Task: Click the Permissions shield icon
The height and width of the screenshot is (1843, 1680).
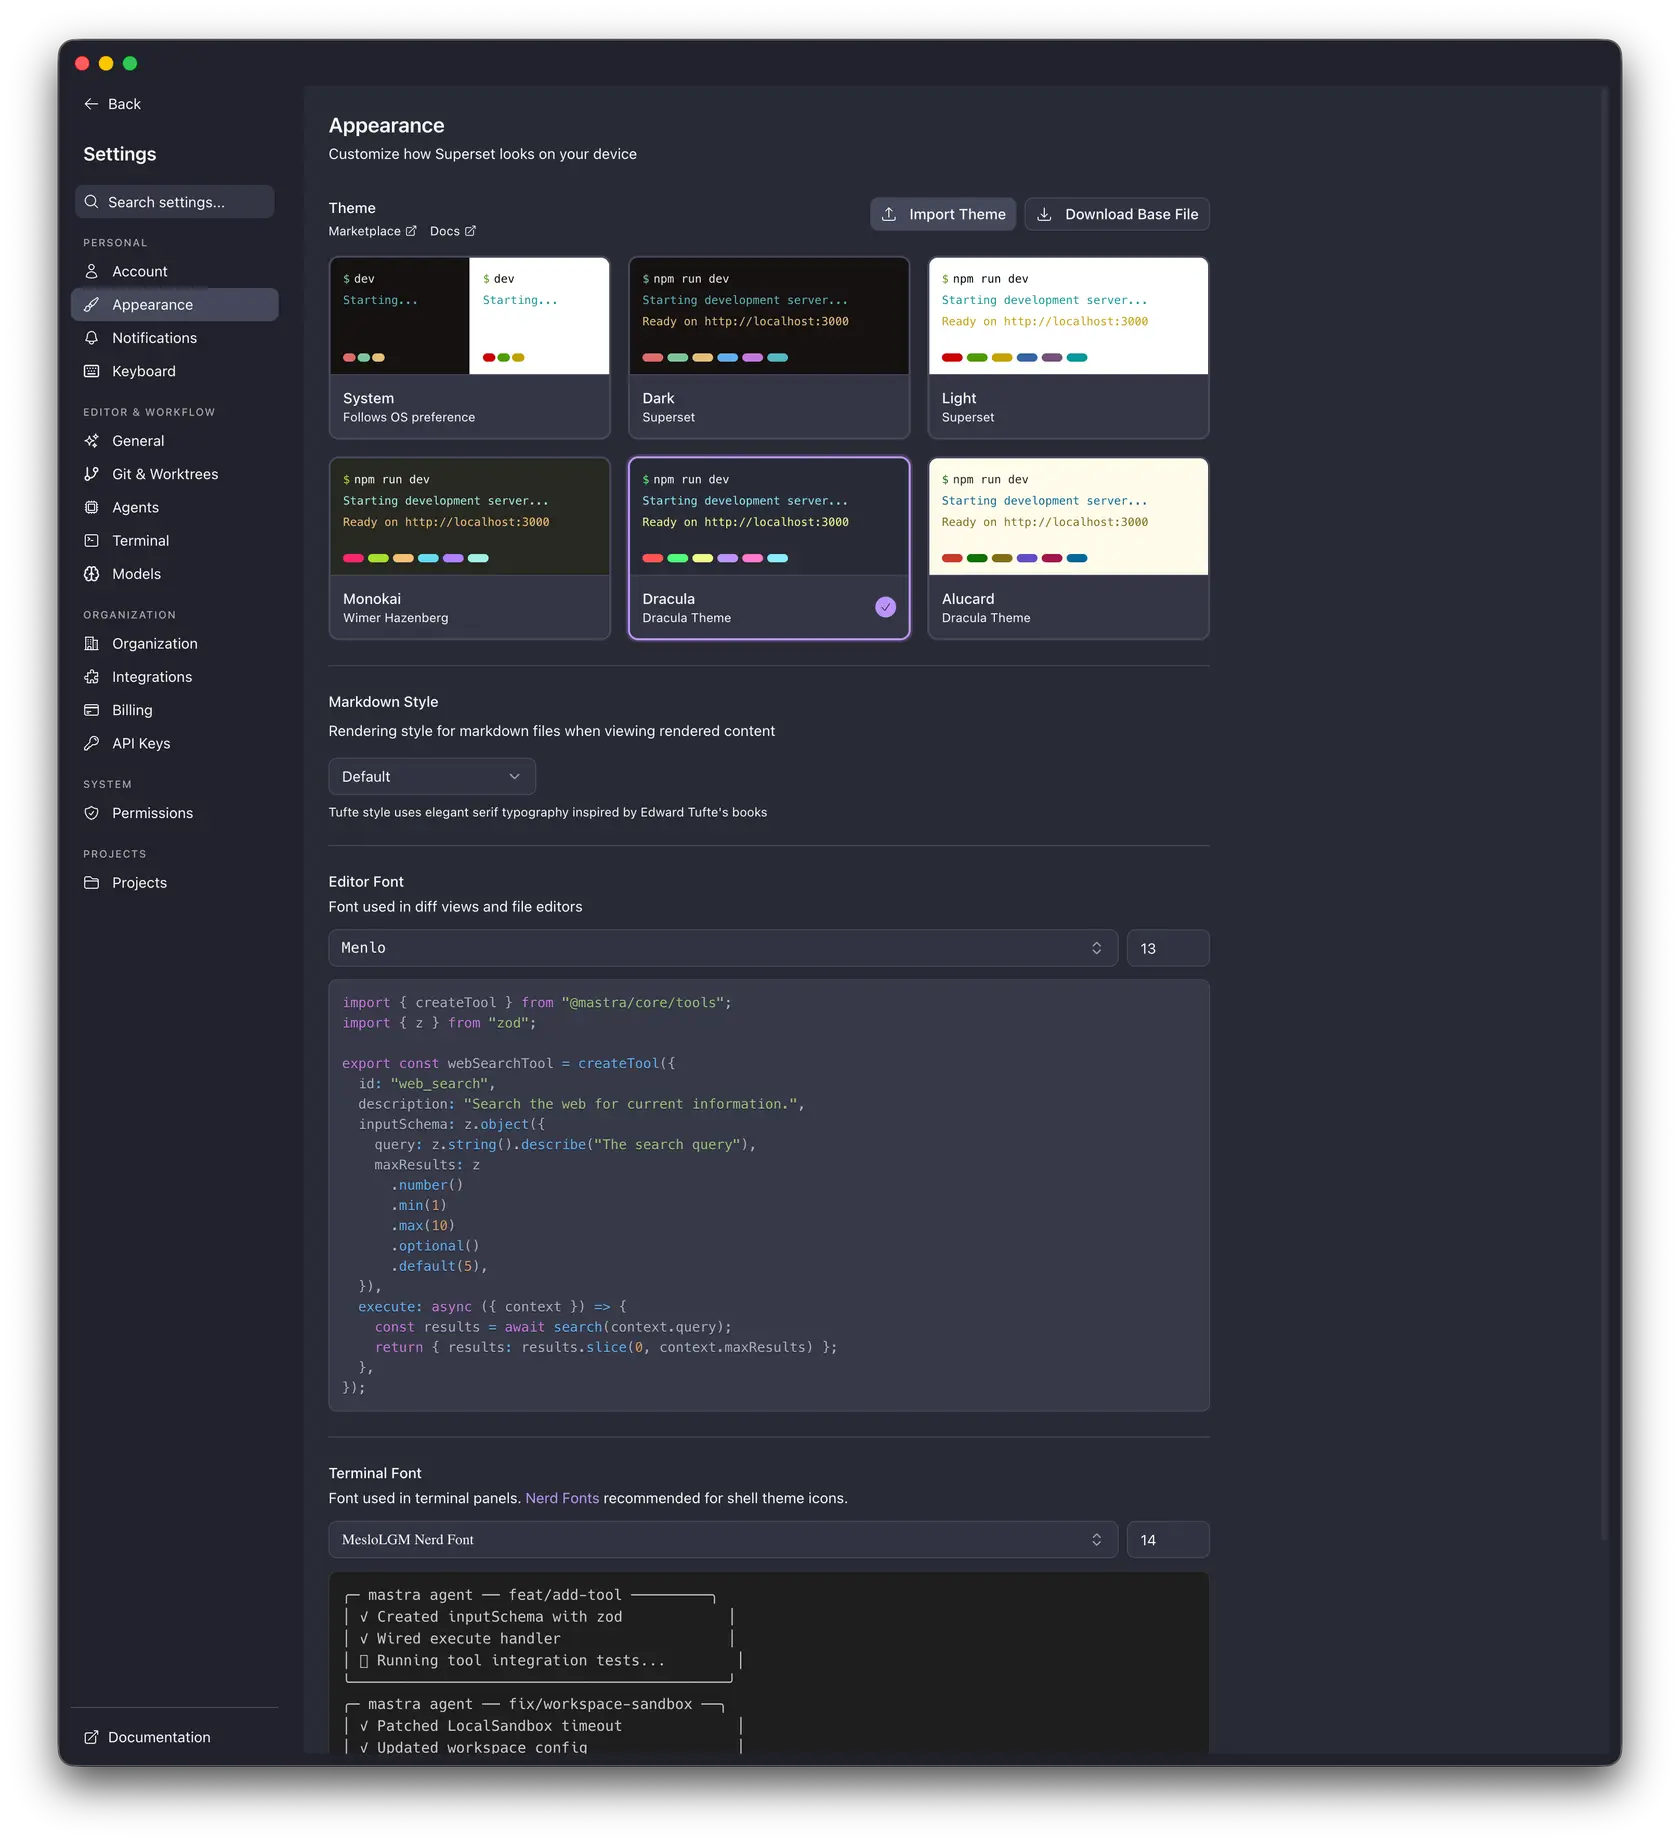Action: pyautogui.click(x=91, y=813)
